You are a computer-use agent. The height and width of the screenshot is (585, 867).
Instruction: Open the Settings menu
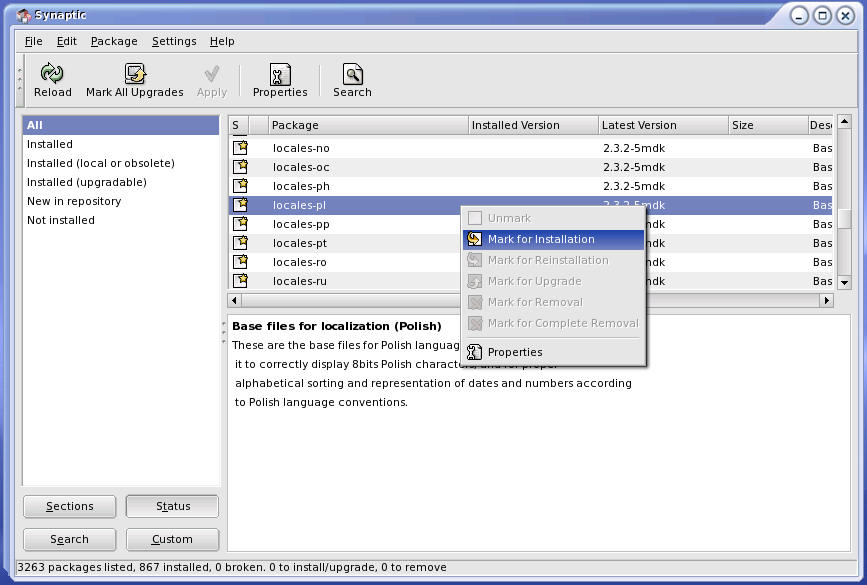(174, 41)
